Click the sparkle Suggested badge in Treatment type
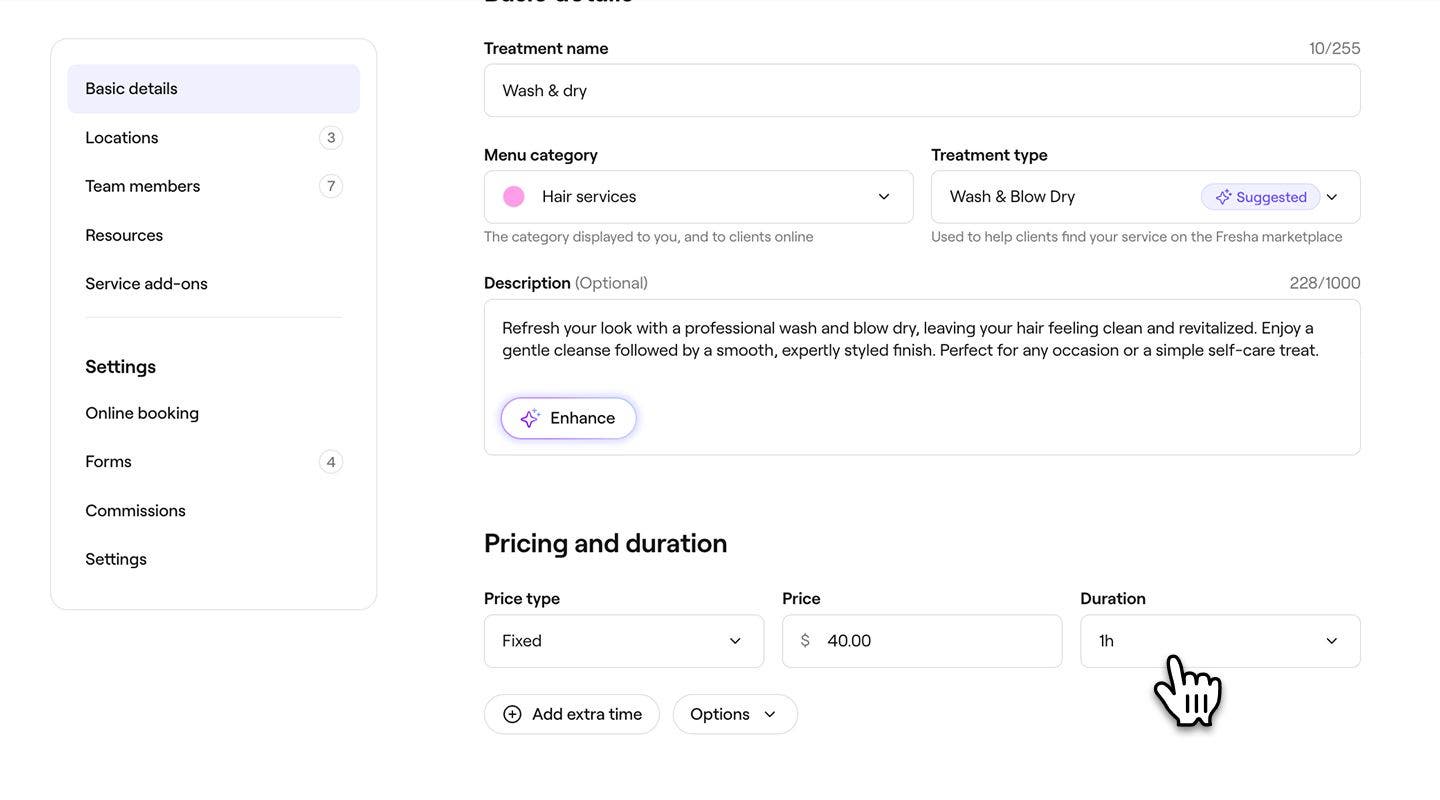Screen dimensions: 1440x800 (x=1260, y=197)
